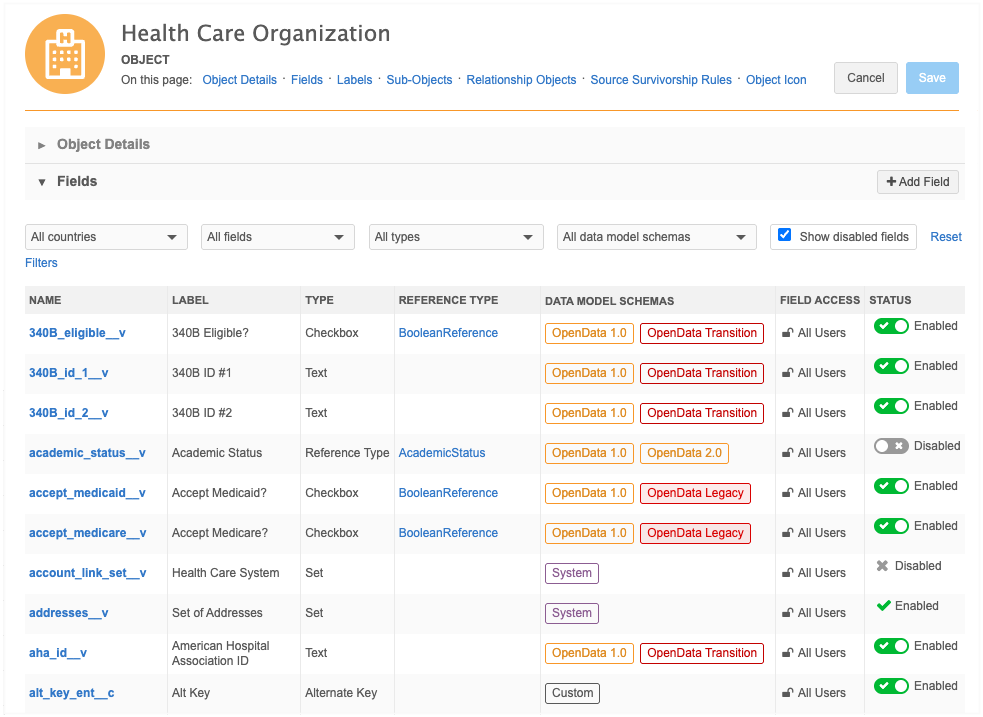Click green checkmark icon for addresses__v

[883, 606]
